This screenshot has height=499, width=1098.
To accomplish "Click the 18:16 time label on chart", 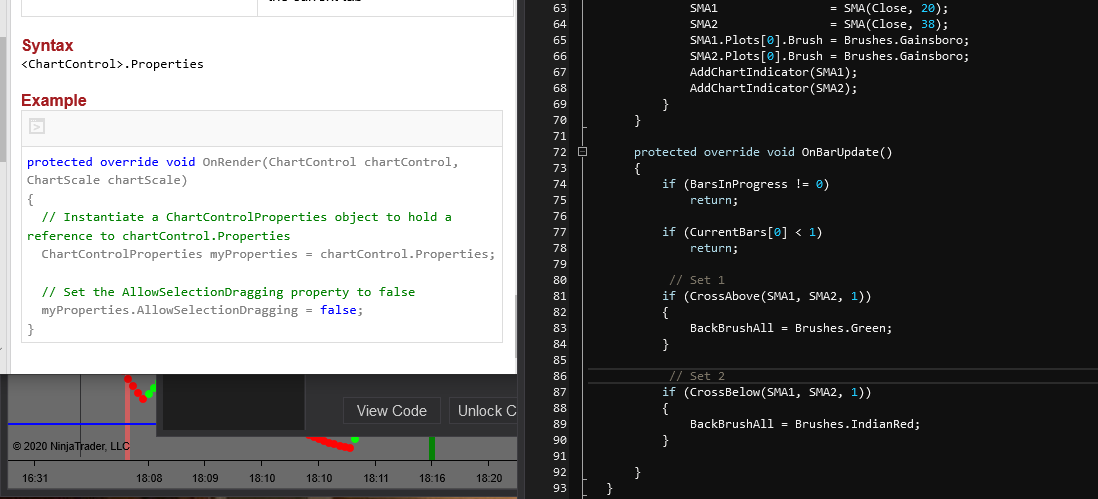I will (431, 479).
